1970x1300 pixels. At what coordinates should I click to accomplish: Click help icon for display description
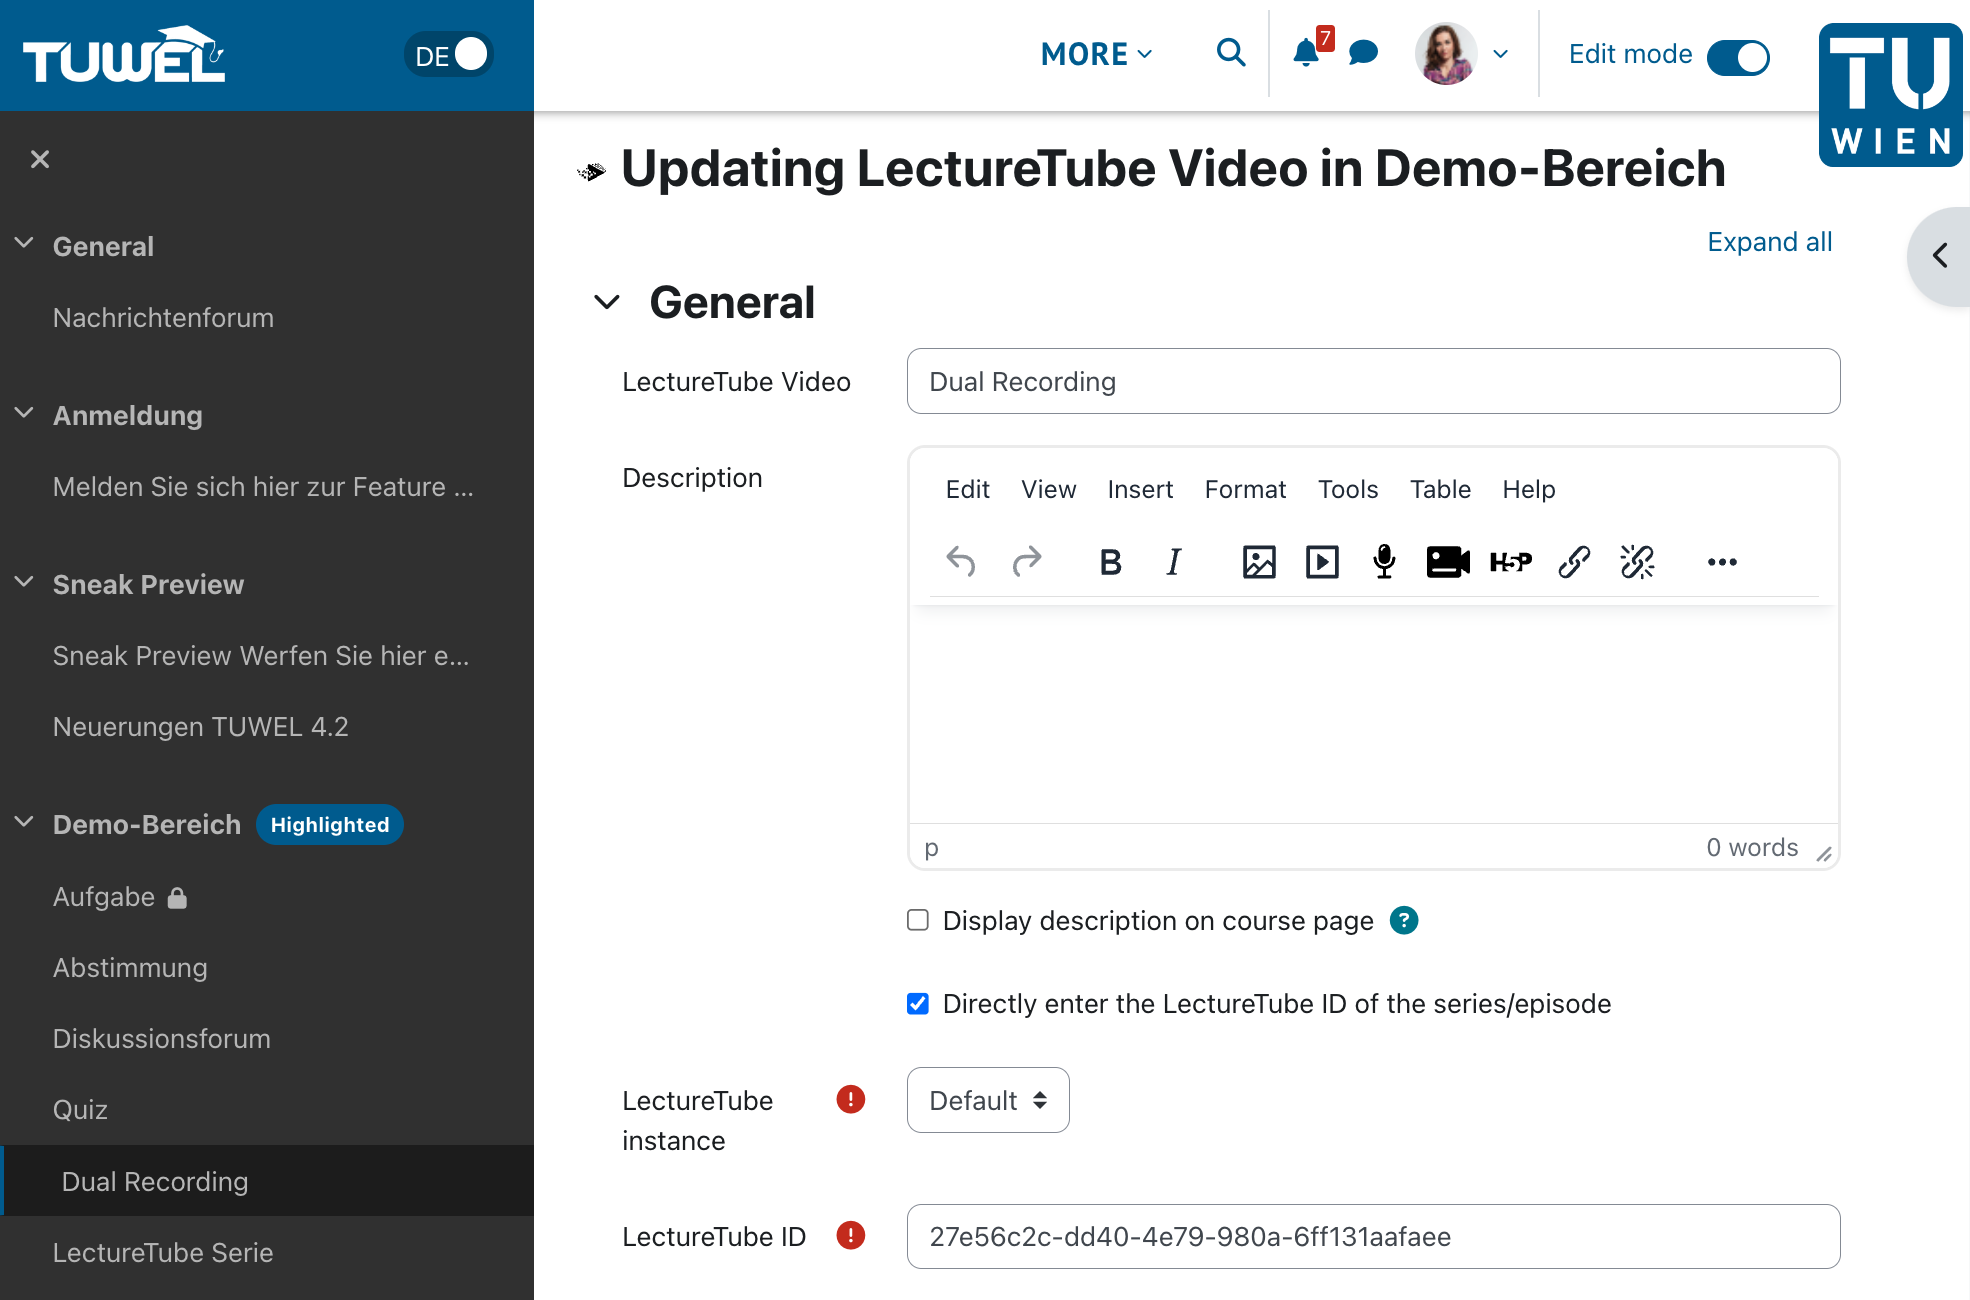pos(1404,920)
